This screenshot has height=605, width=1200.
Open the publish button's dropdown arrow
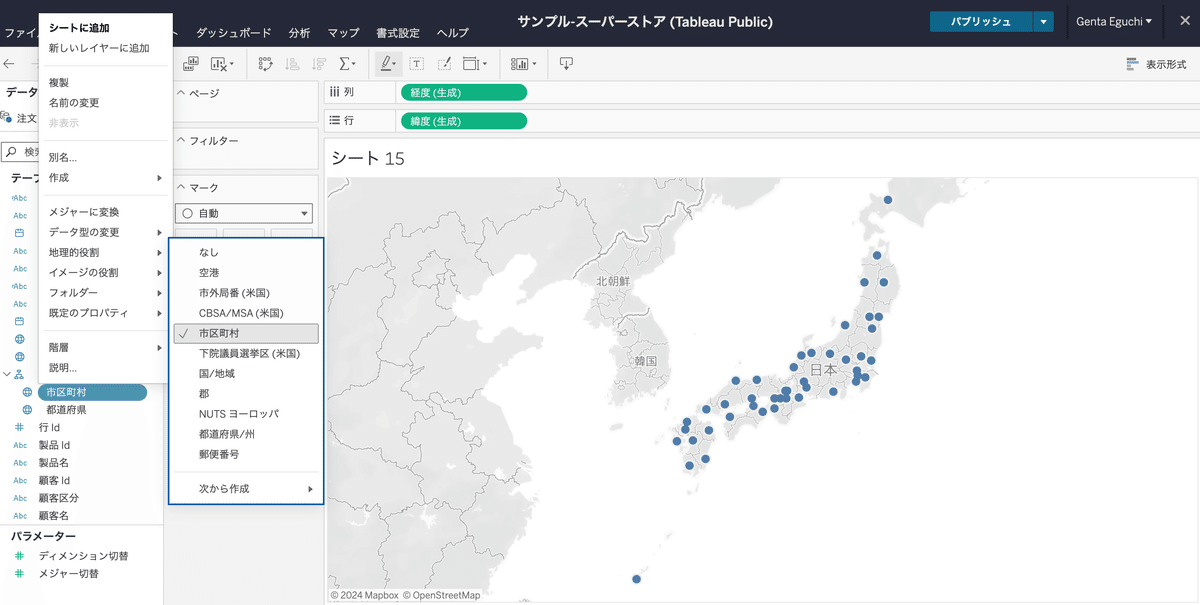click(1043, 22)
